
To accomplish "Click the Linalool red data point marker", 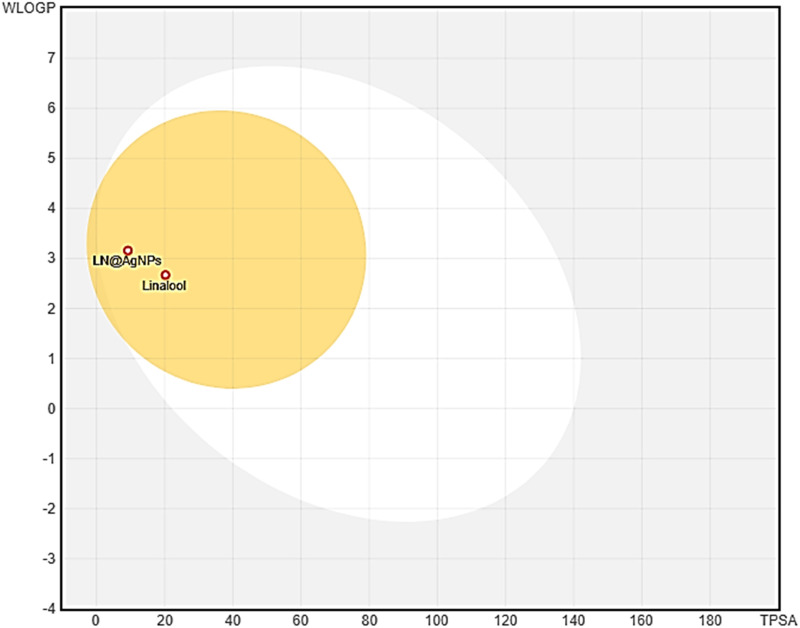I will (166, 274).
